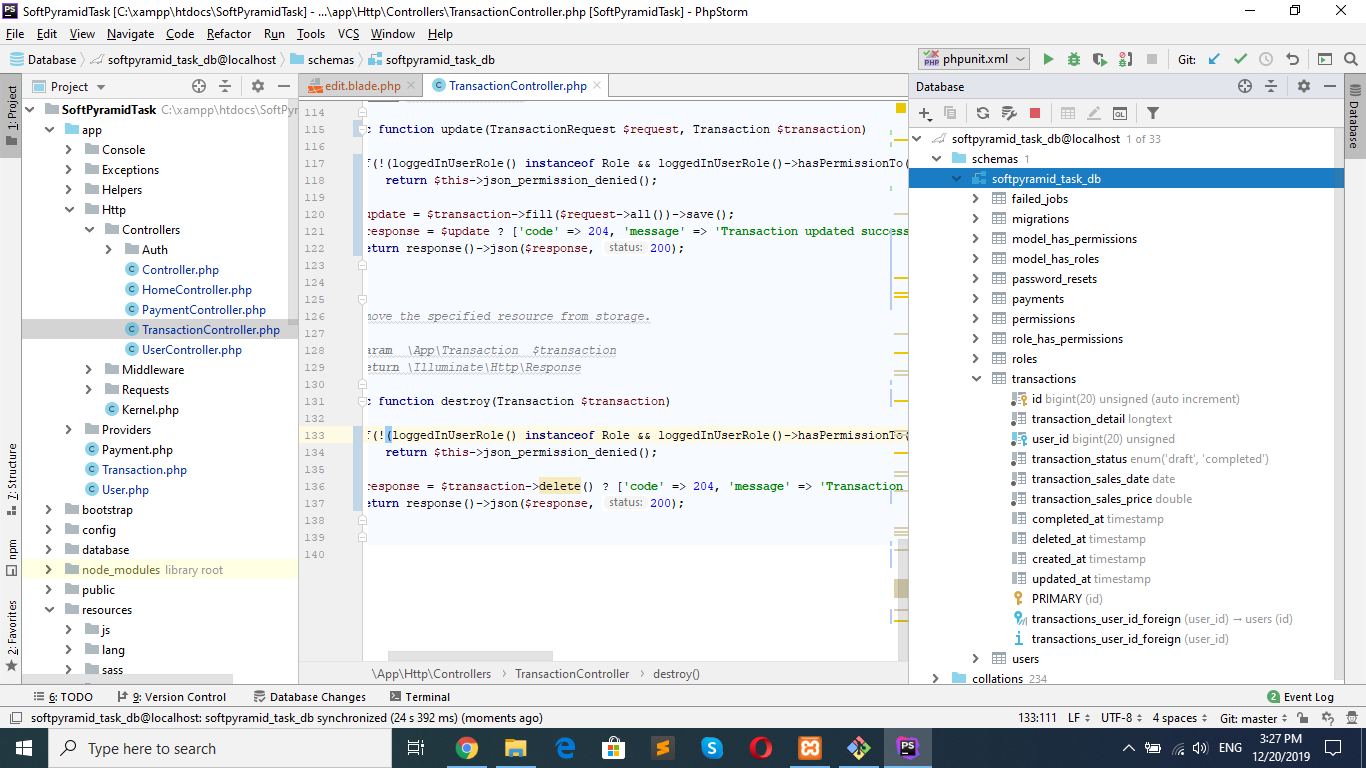1366x768 pixels.
Task: Hide the Database panel with minus icon
Action: tap(1329, 86)
